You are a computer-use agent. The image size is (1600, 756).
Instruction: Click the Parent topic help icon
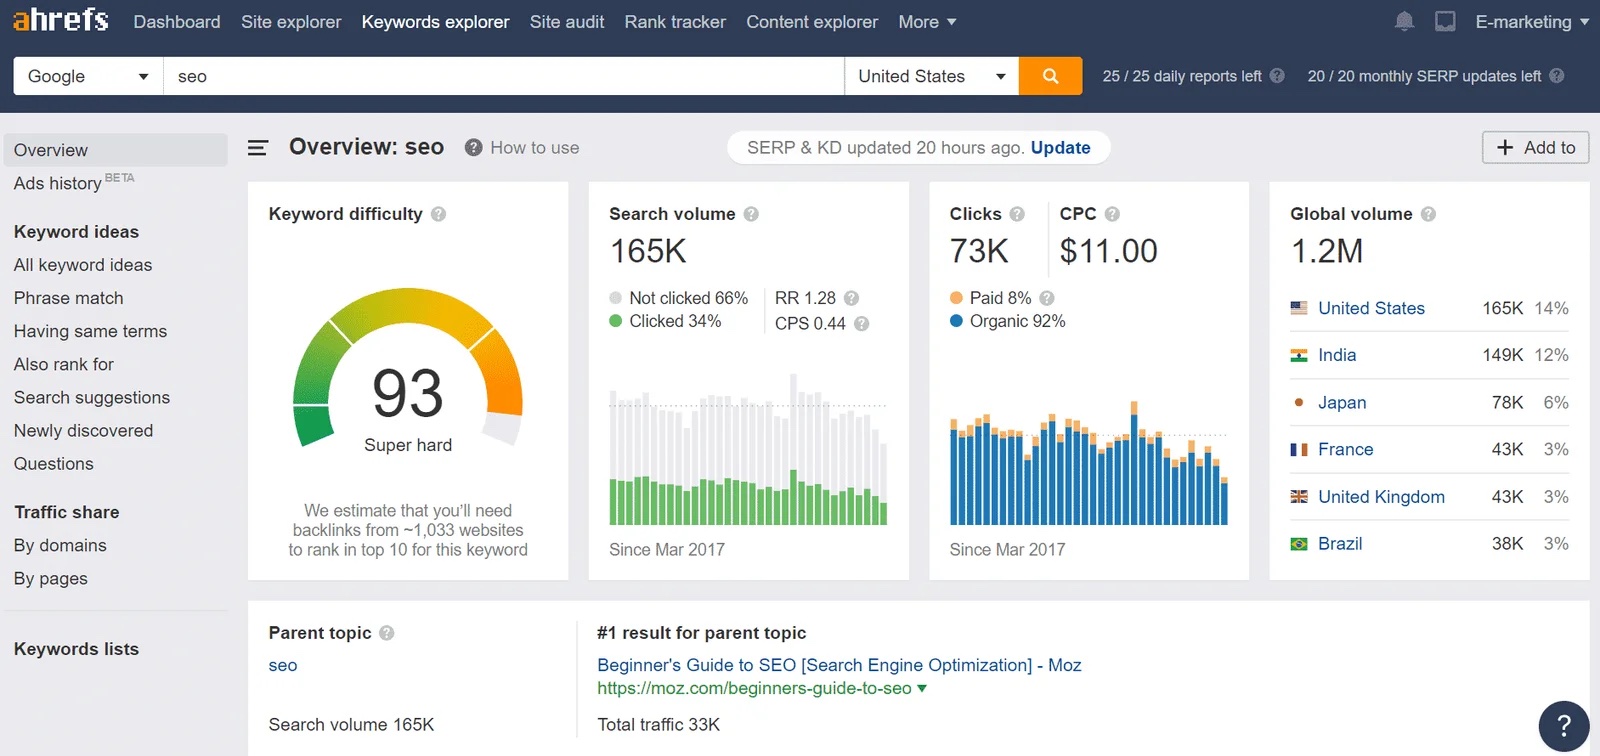coord(387,633)
